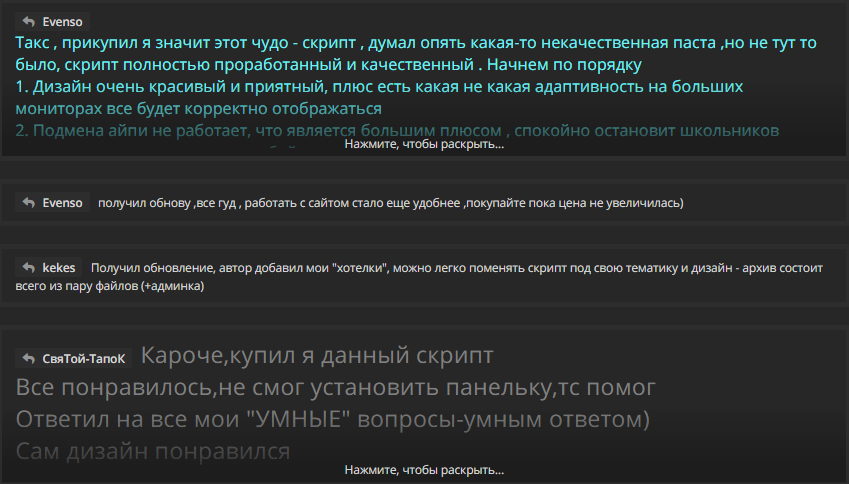849x484 pixels.
Task: Click the reply arrow icon next to СвяТой-ТапоК
Action: 29,358
